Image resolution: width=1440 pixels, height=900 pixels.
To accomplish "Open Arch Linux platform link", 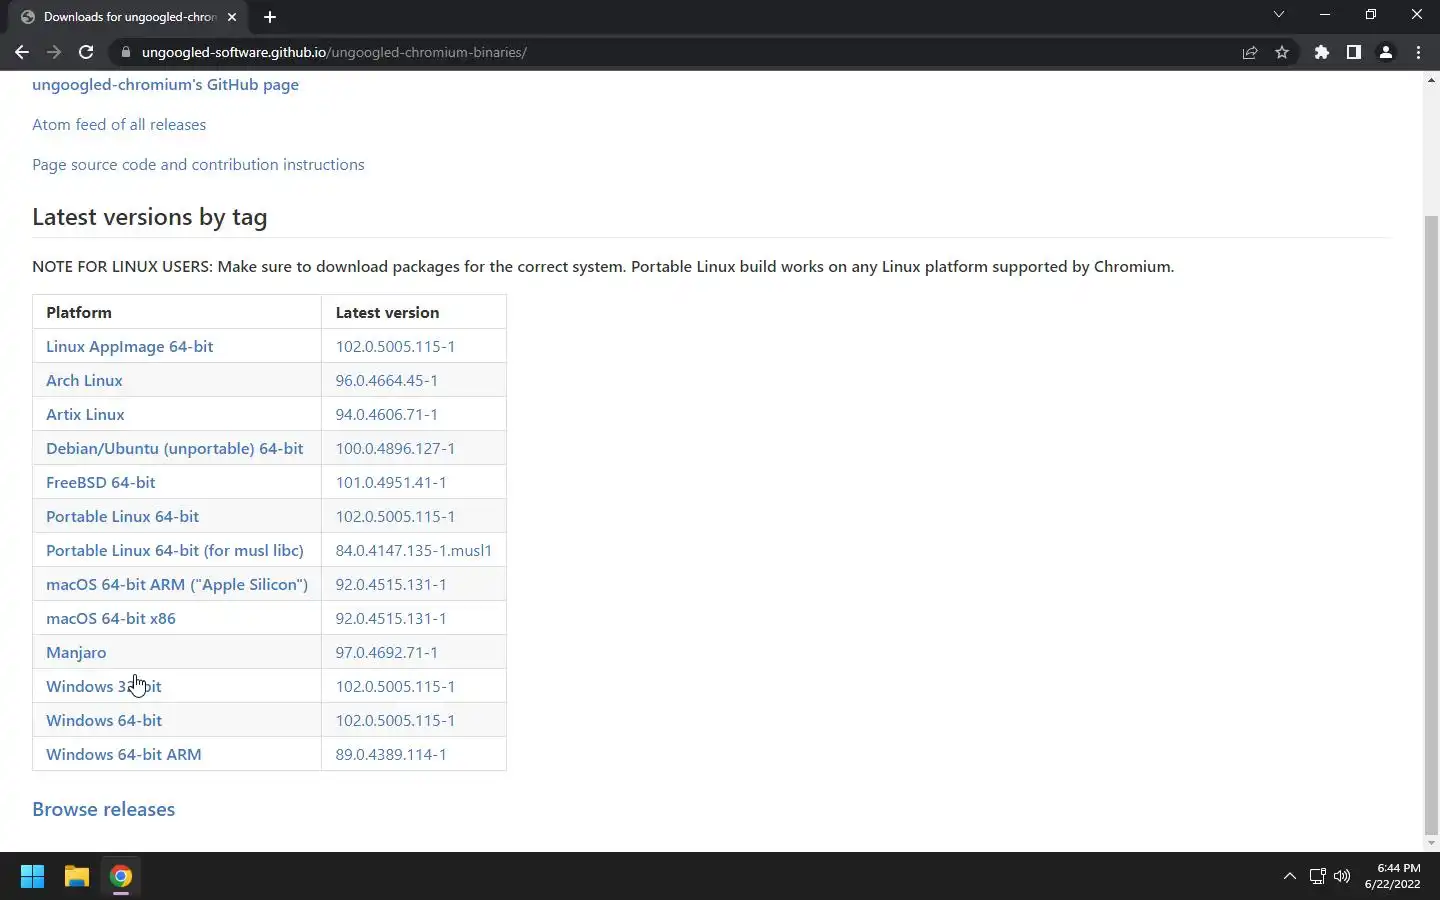I will tap(84, 381).
